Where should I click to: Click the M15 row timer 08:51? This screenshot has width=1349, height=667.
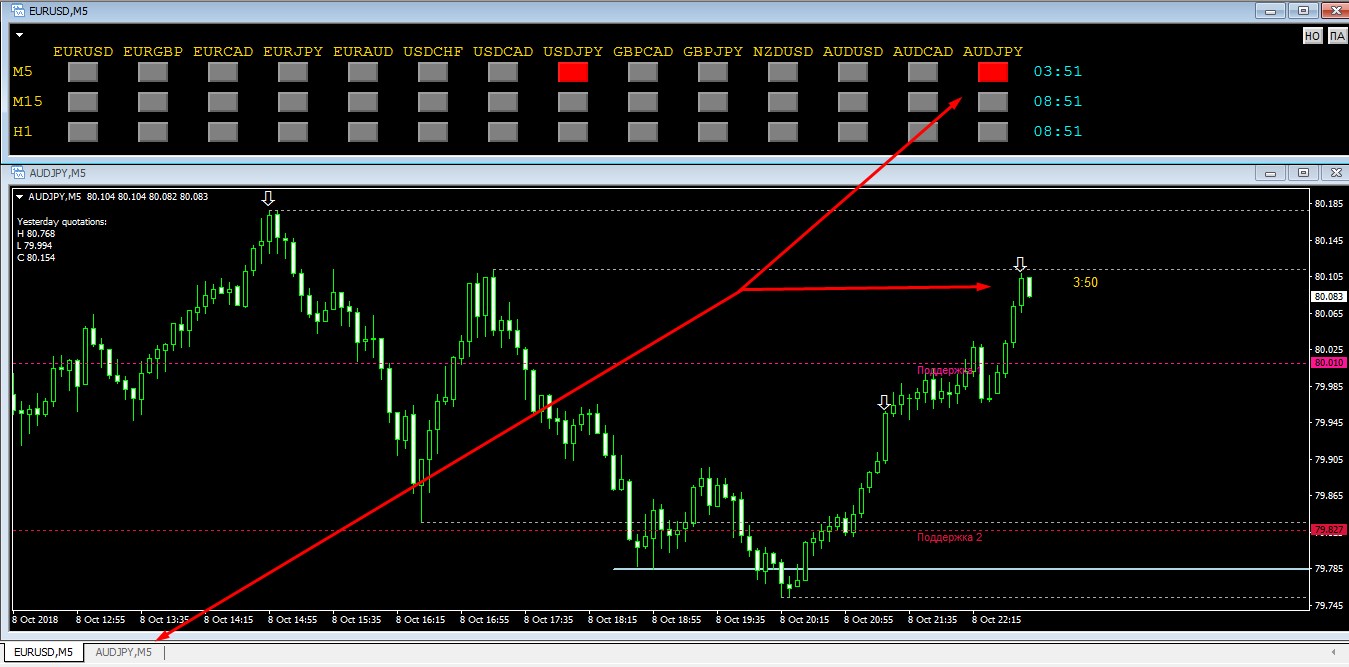point(1058,102)
